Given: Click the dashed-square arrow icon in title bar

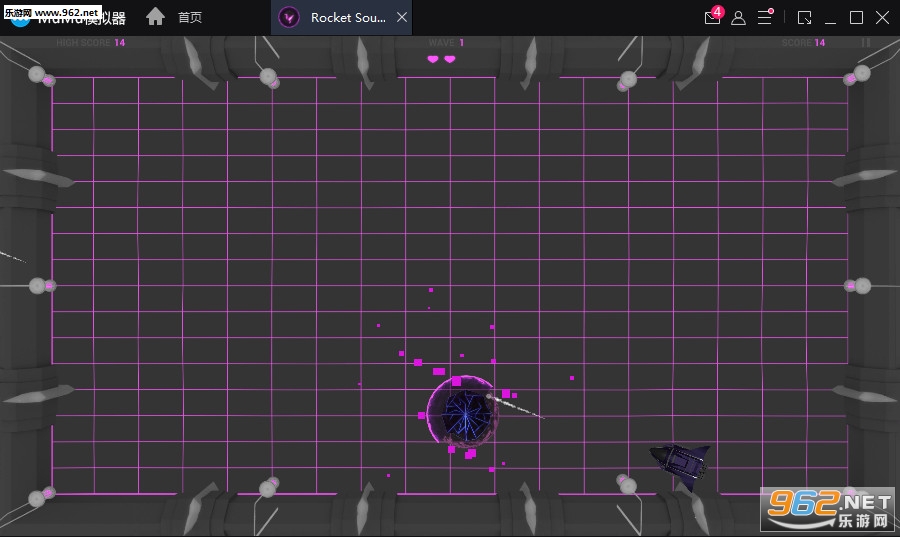Looking at the screenshot, I should tap(804, 17).
